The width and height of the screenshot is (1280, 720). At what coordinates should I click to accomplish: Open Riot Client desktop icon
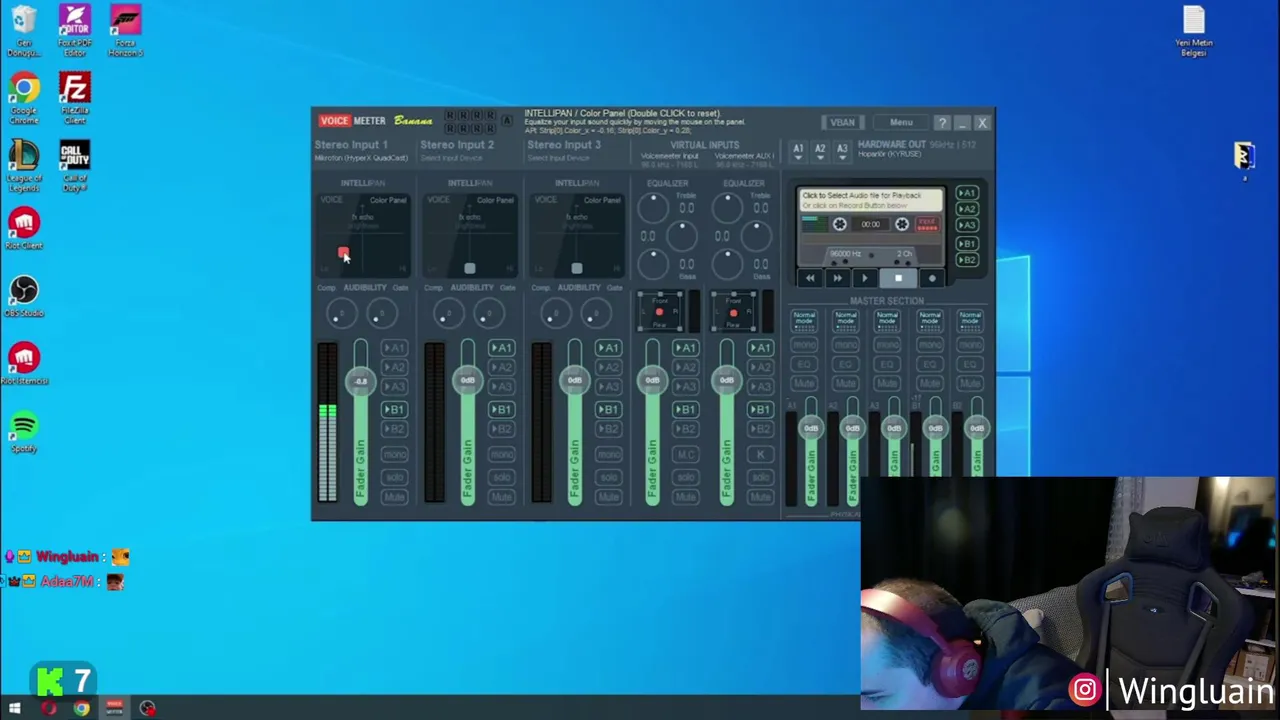point(24,230)
